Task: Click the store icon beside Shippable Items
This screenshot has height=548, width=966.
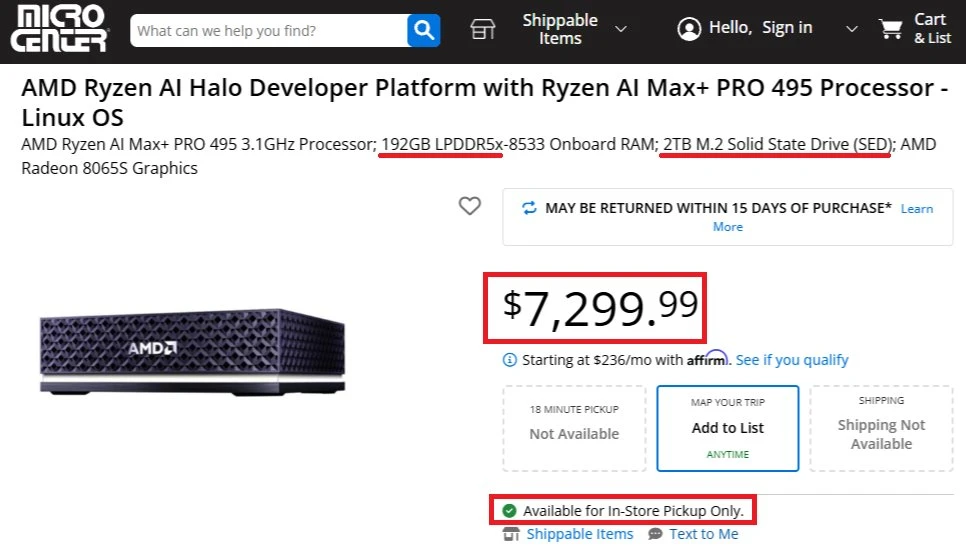Action: (482, 29)
